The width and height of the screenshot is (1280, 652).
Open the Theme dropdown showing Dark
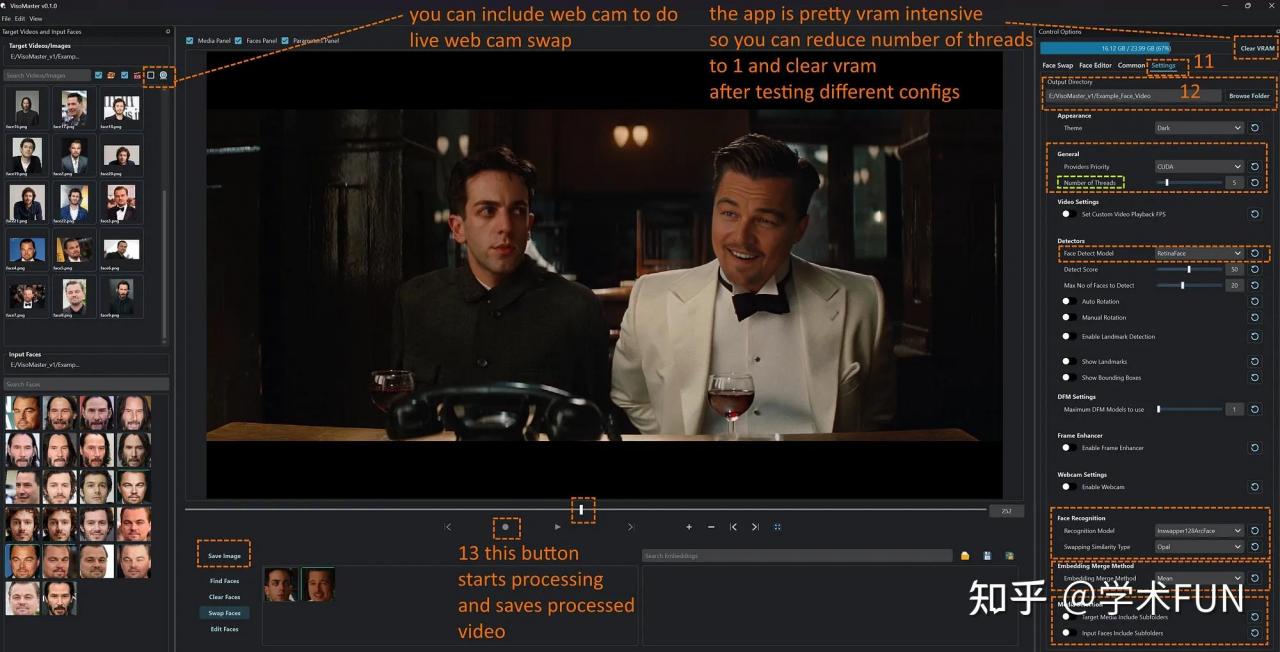coord(1199,128)
